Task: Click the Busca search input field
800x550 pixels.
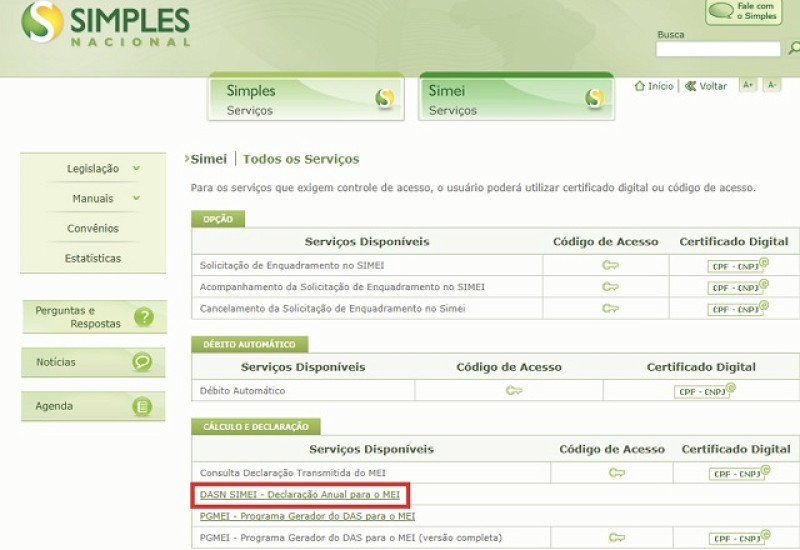Action: 718,49
